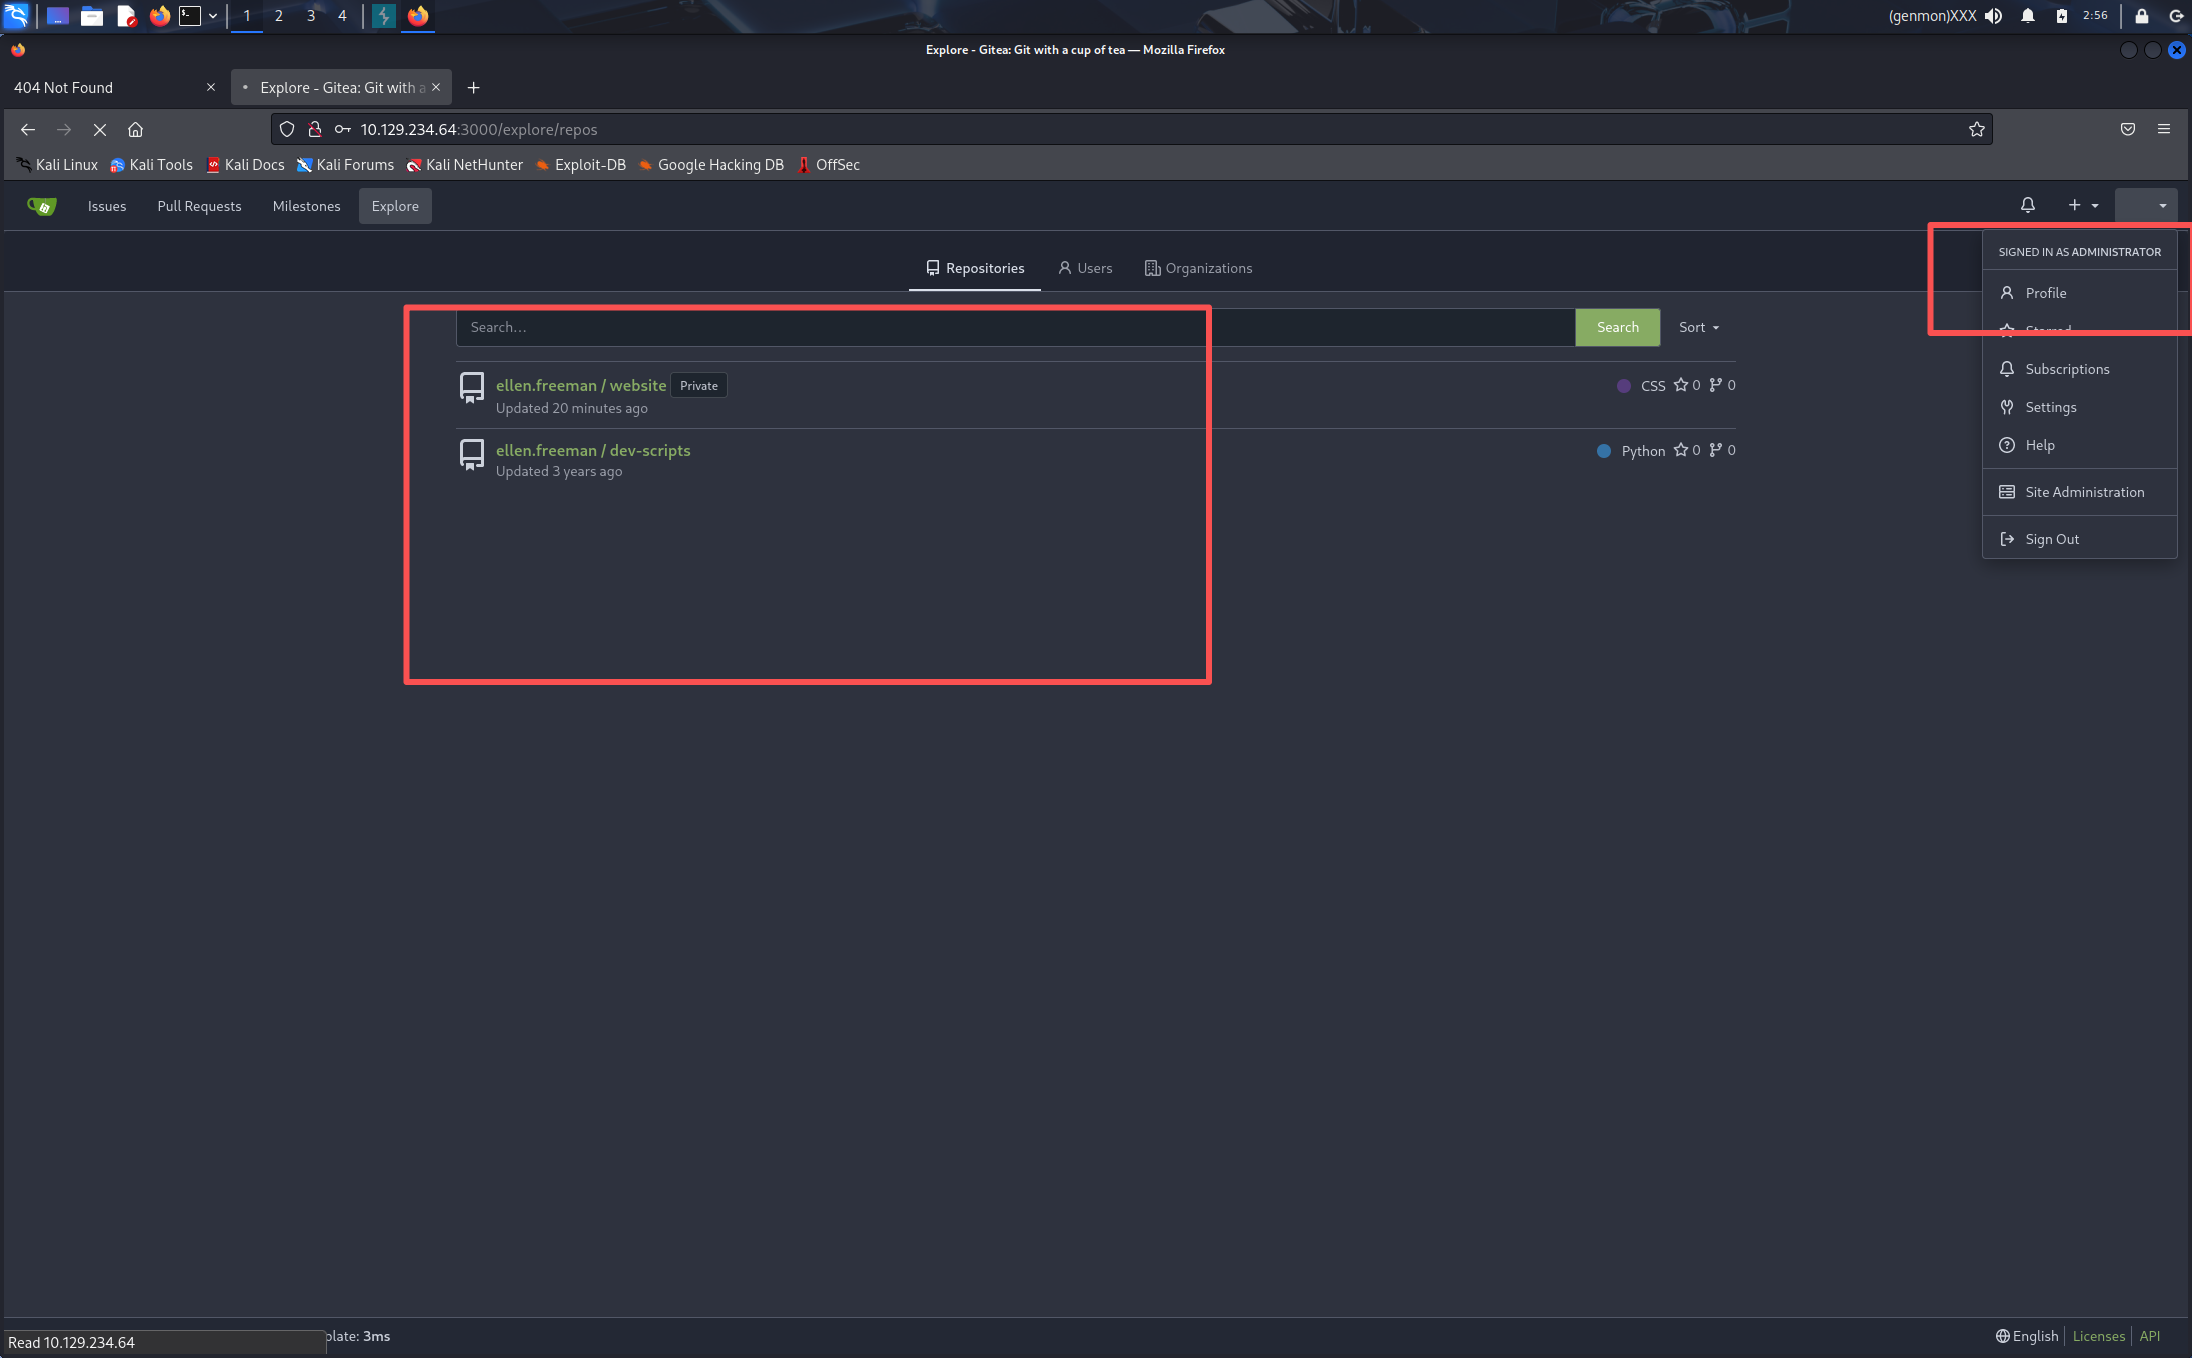Screen dimensions: 2192x1358
Task: Click the website repository icon
Action: [471, 387]
